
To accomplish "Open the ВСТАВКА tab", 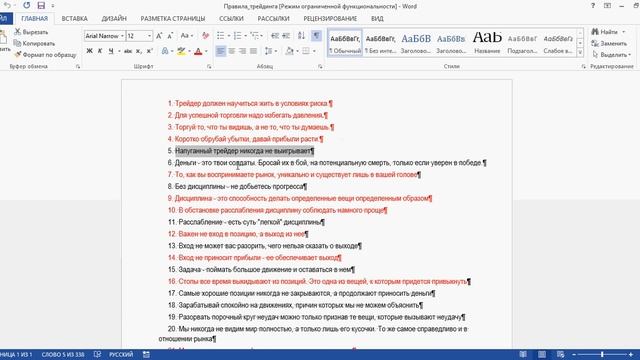I will (74, 18).
